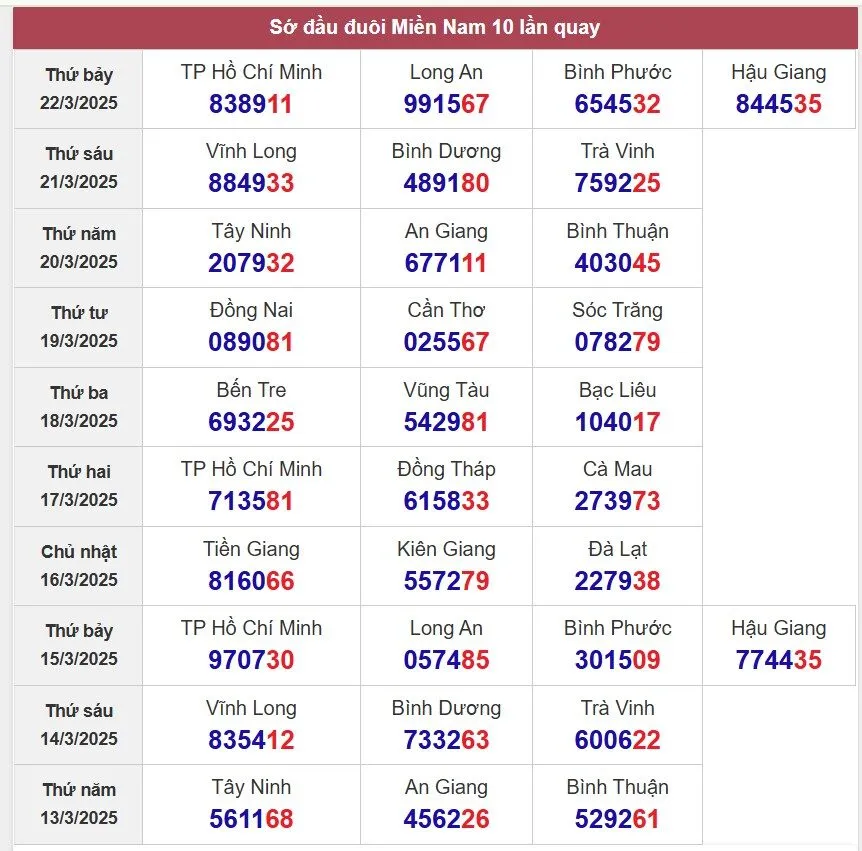Select the Vĩnh Long 884933 cell
The height and width of the screenshot is (851, 862).
pyautogui.click(x=251, y=168)
